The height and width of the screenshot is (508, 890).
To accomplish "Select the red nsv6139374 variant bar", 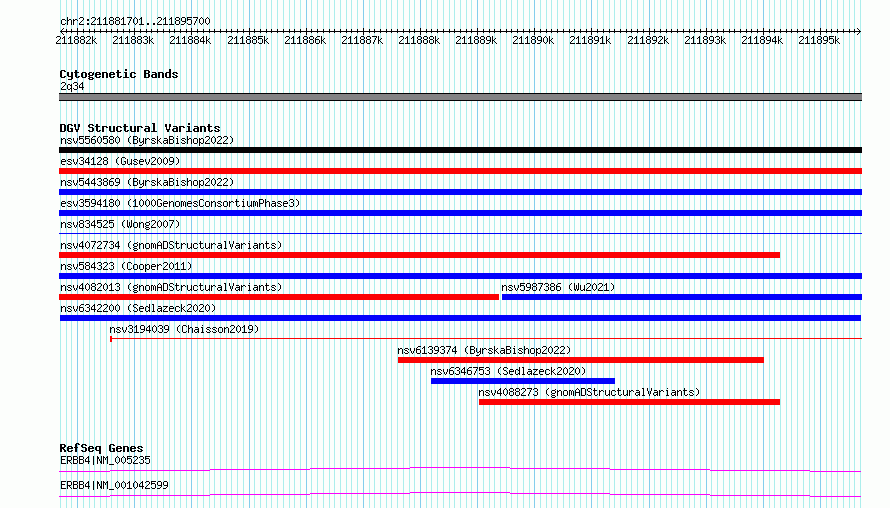I will point(581,360).
